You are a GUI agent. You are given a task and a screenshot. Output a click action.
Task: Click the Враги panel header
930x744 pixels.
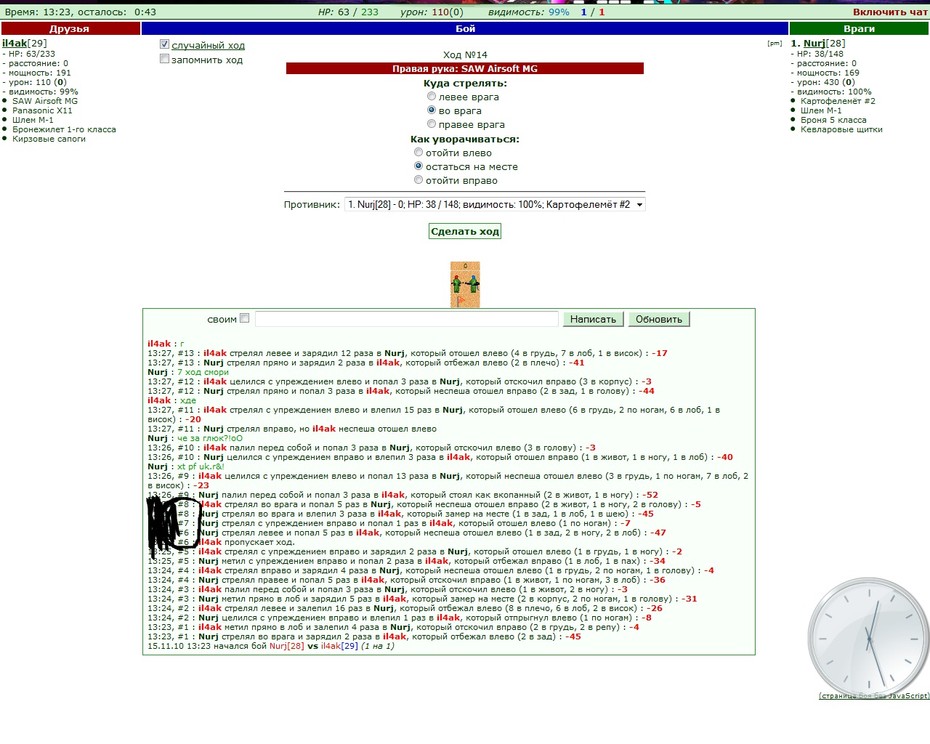pyautogui.click(x=859, y=28)
